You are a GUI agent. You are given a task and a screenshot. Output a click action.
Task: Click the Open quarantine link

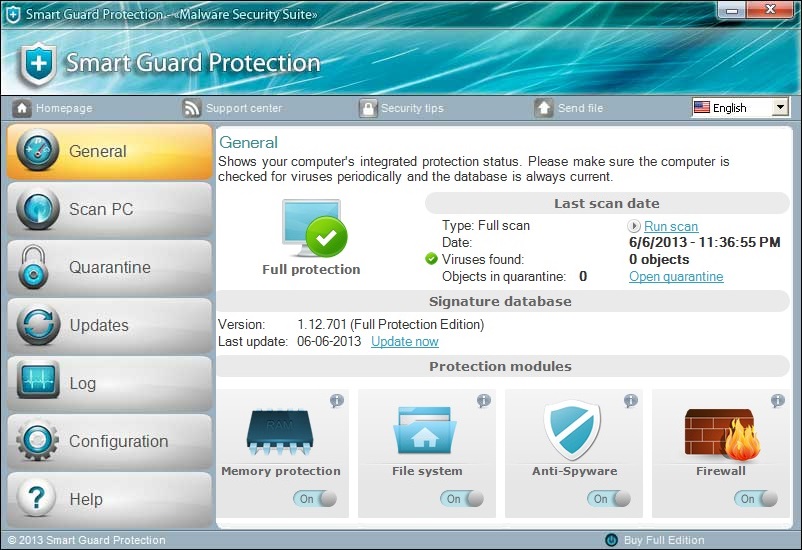coord(676,276)
